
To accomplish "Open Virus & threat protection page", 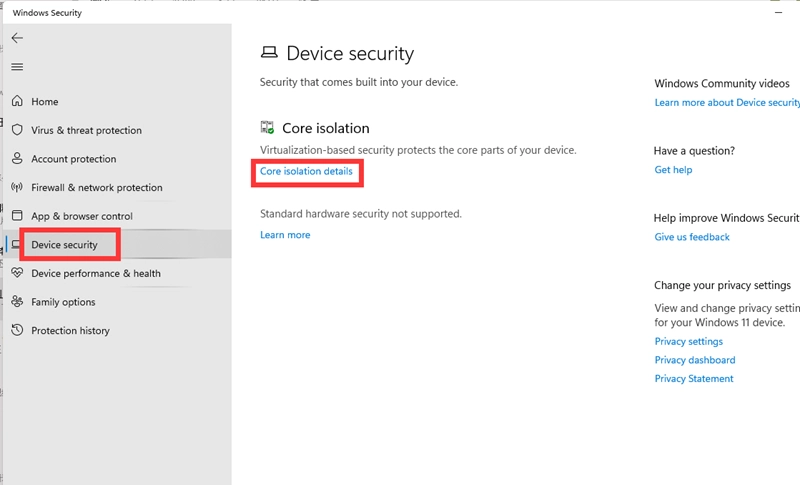I will pos(86,130).
